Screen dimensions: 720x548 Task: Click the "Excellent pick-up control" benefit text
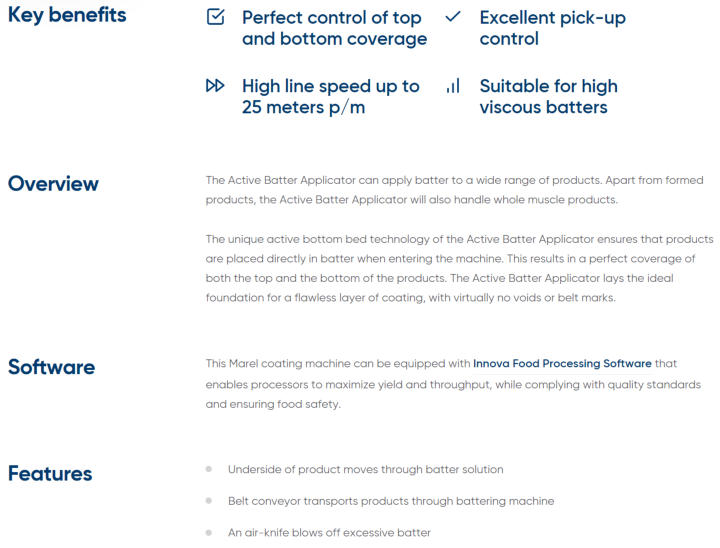[552, 28]
